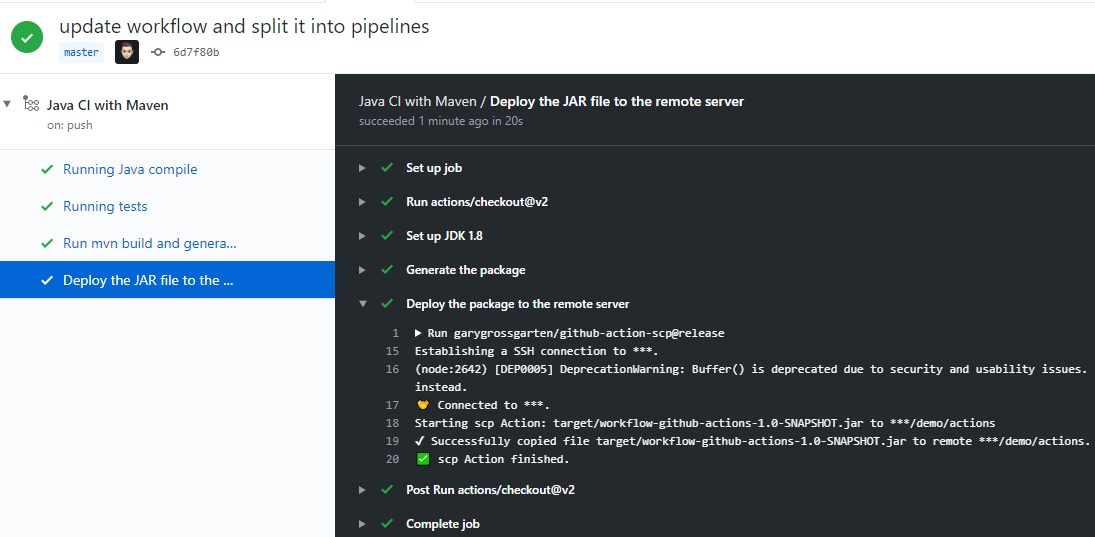
Task: Click the master branch label
Action: click(82, 52)
